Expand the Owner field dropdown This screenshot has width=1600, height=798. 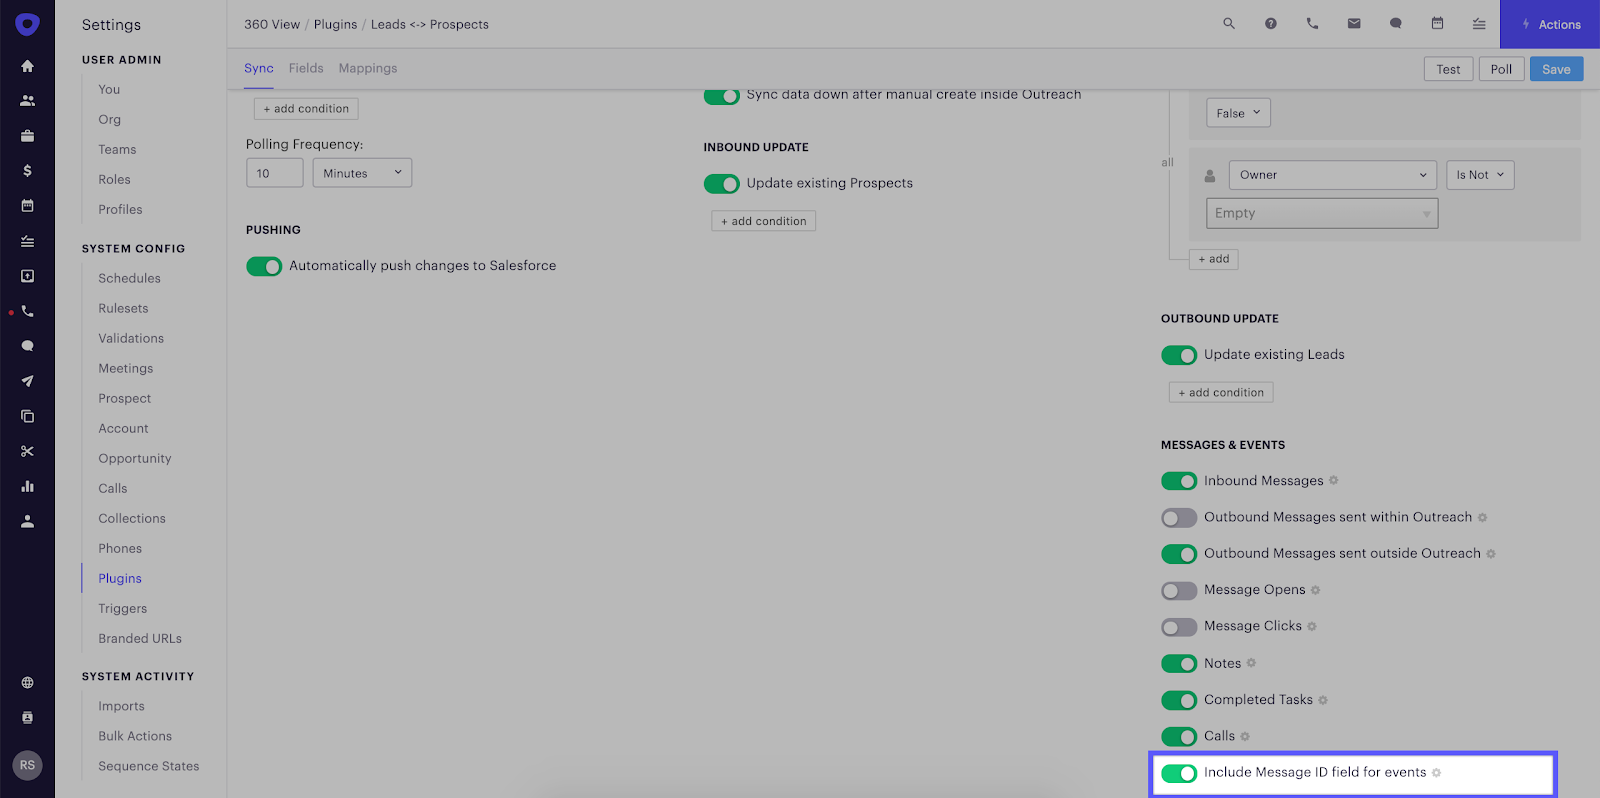coord(1332,175)
